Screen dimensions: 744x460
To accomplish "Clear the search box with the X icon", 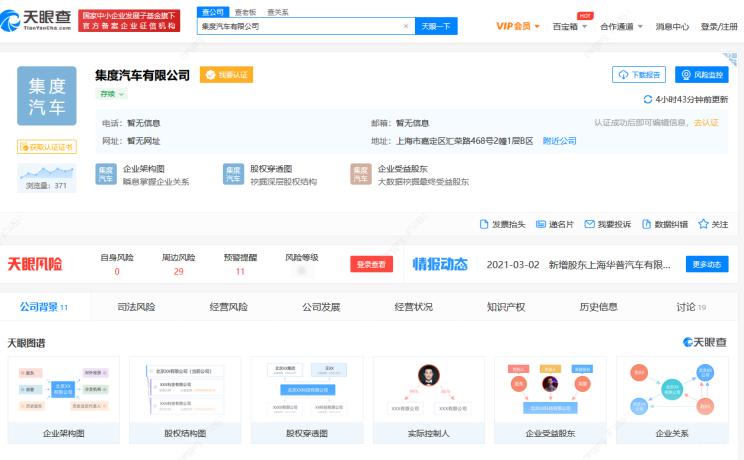I will coord(405,26).
